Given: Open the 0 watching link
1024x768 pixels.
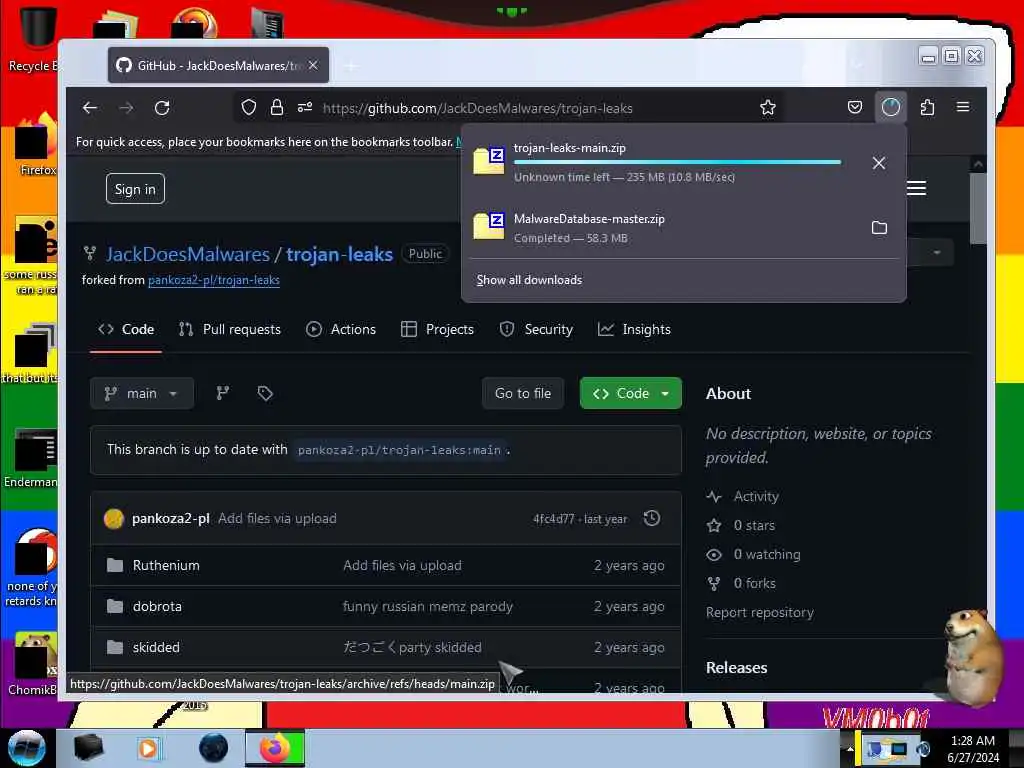Looking at the screenshot, I should pos(753,554).
